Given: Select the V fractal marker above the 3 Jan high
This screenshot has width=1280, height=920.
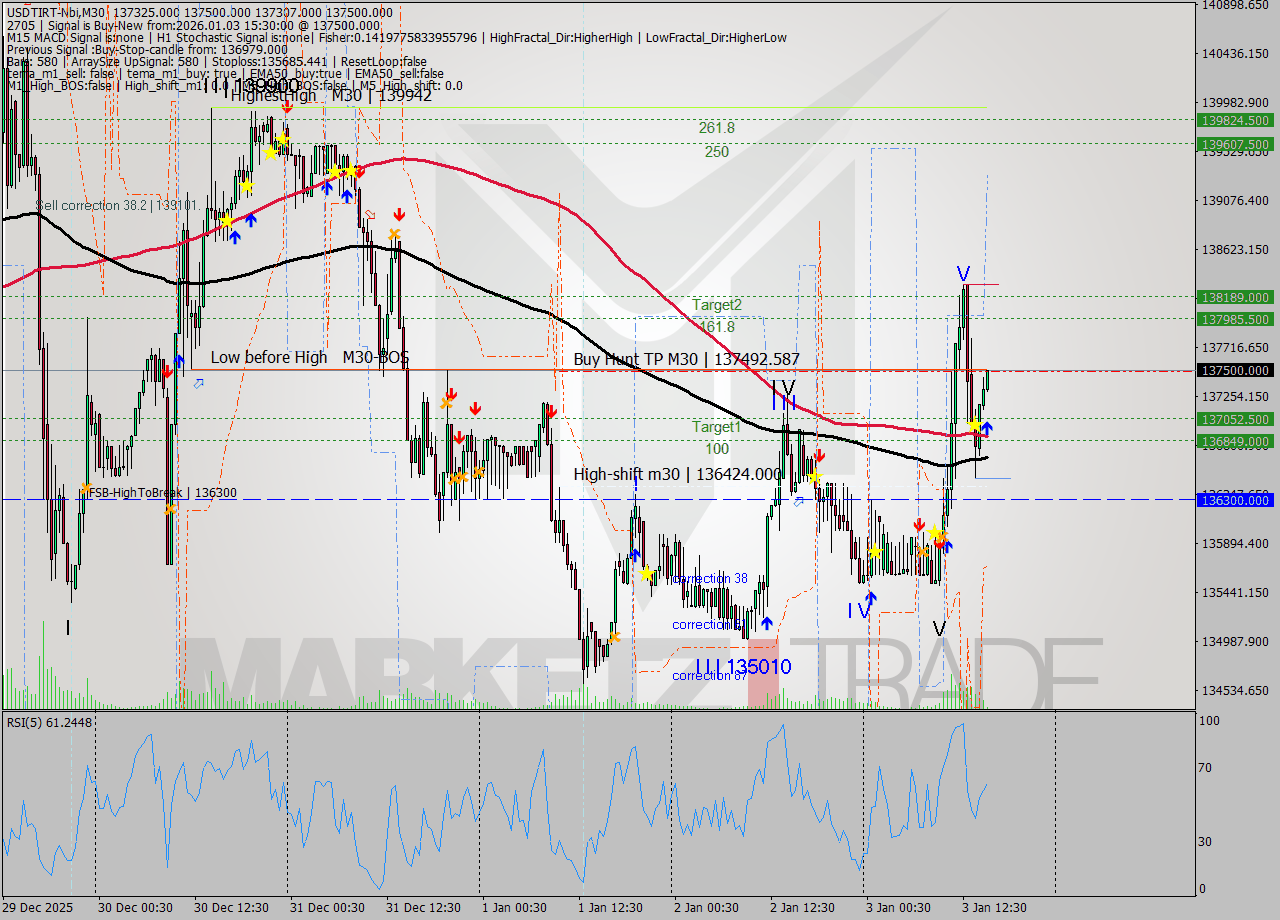Looking at the screenshot, I should point(963,271).
